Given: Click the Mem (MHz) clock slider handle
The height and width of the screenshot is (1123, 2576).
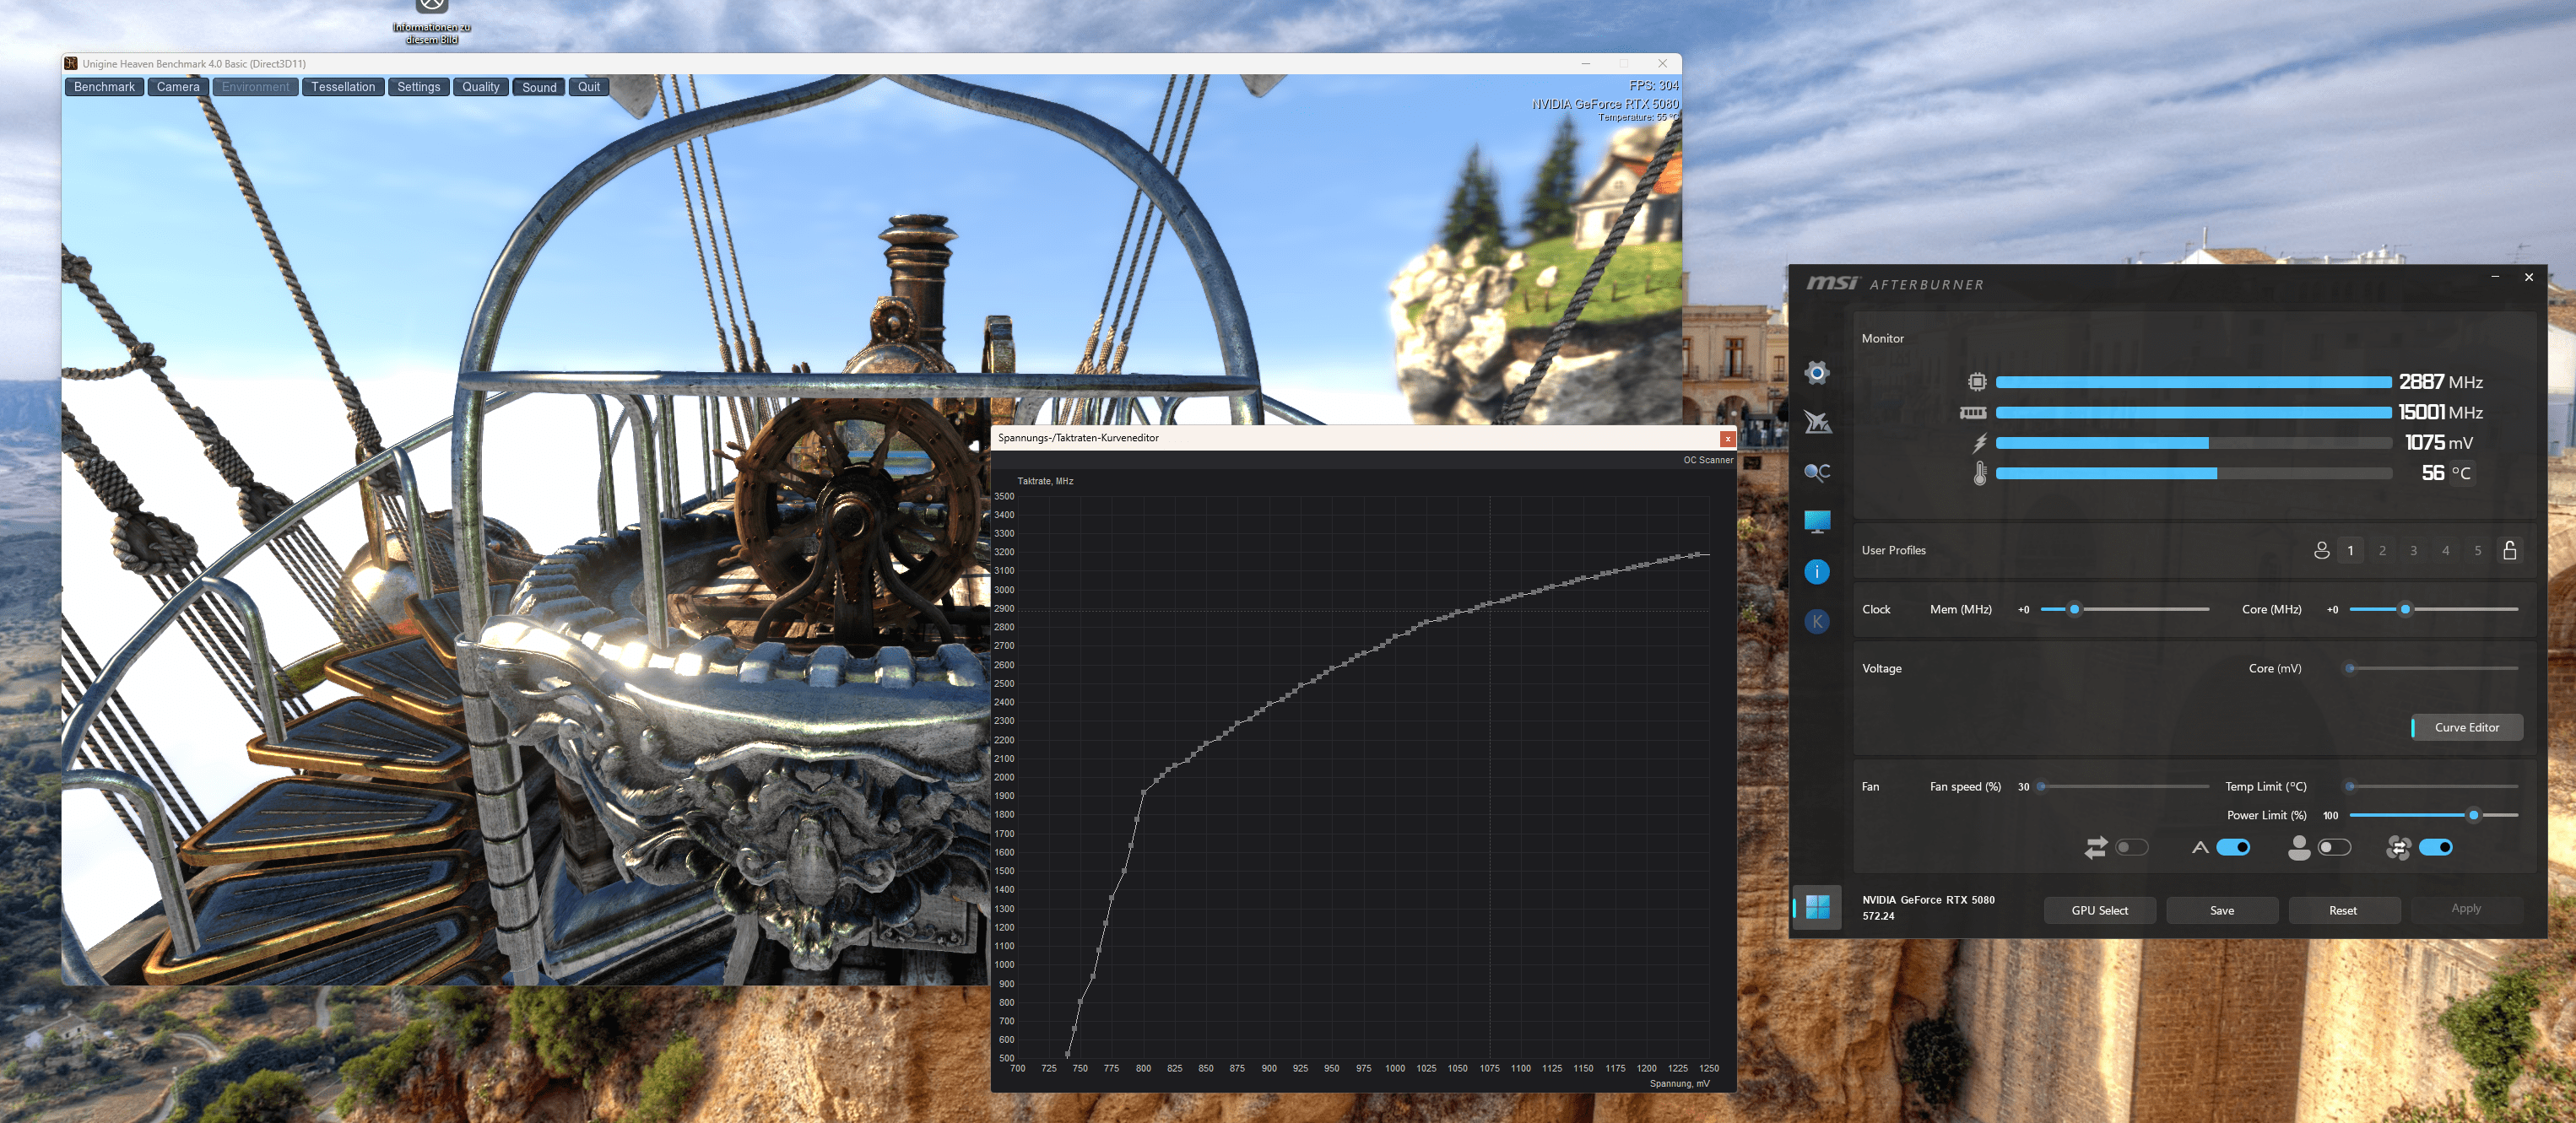Looking at the screenshot, I should [x=2074, y=609].
